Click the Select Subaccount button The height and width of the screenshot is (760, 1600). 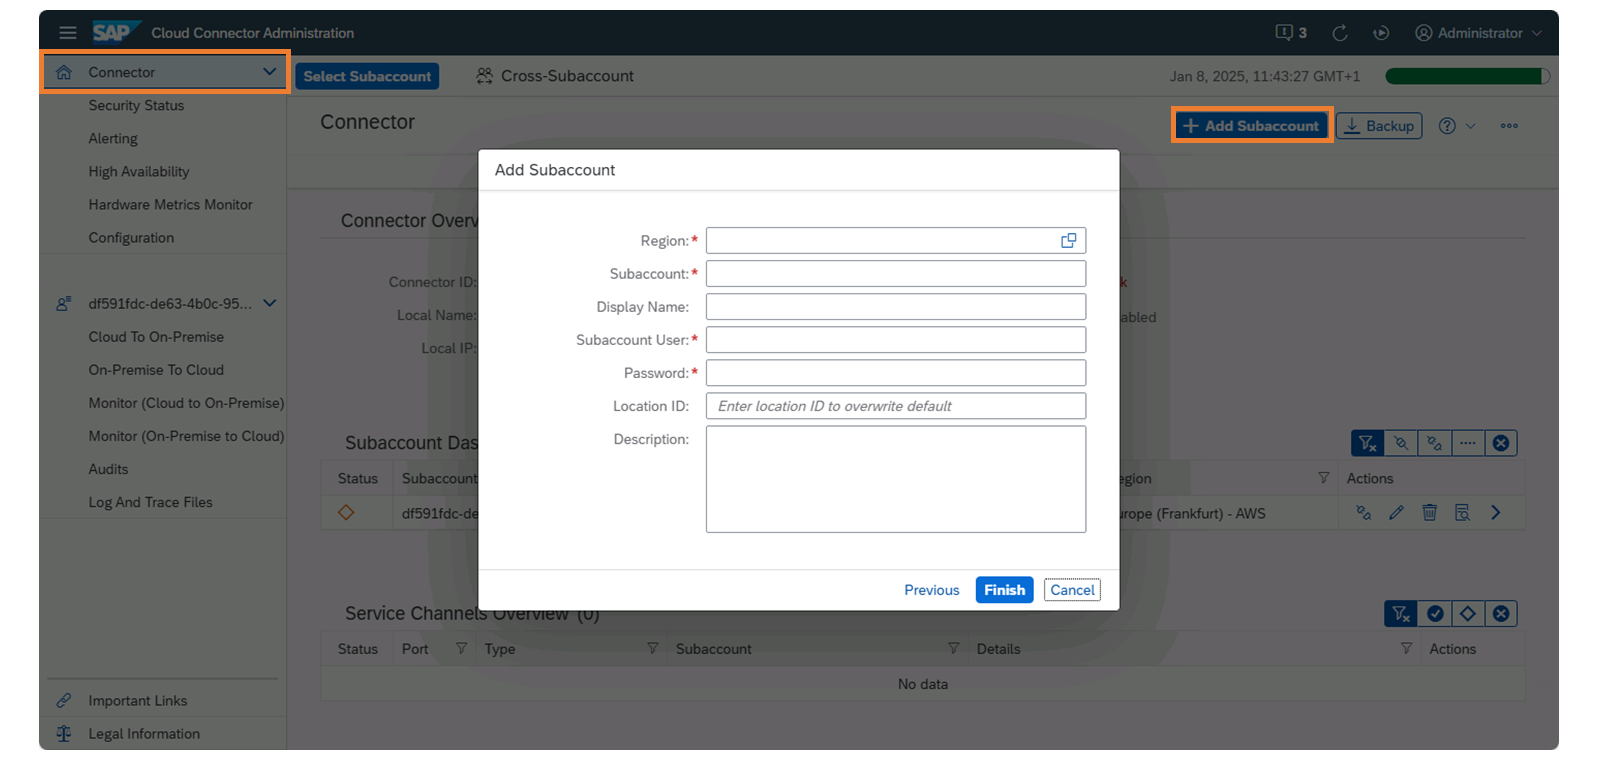pos(367,76)
